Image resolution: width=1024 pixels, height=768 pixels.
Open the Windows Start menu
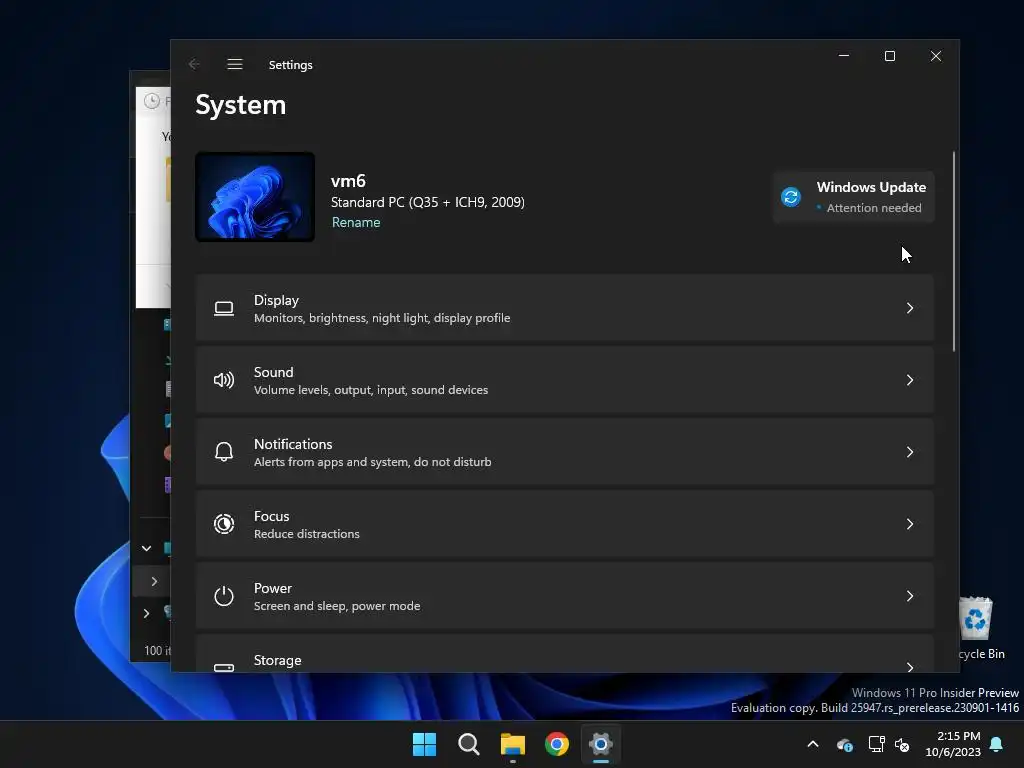tap(424, 744)
